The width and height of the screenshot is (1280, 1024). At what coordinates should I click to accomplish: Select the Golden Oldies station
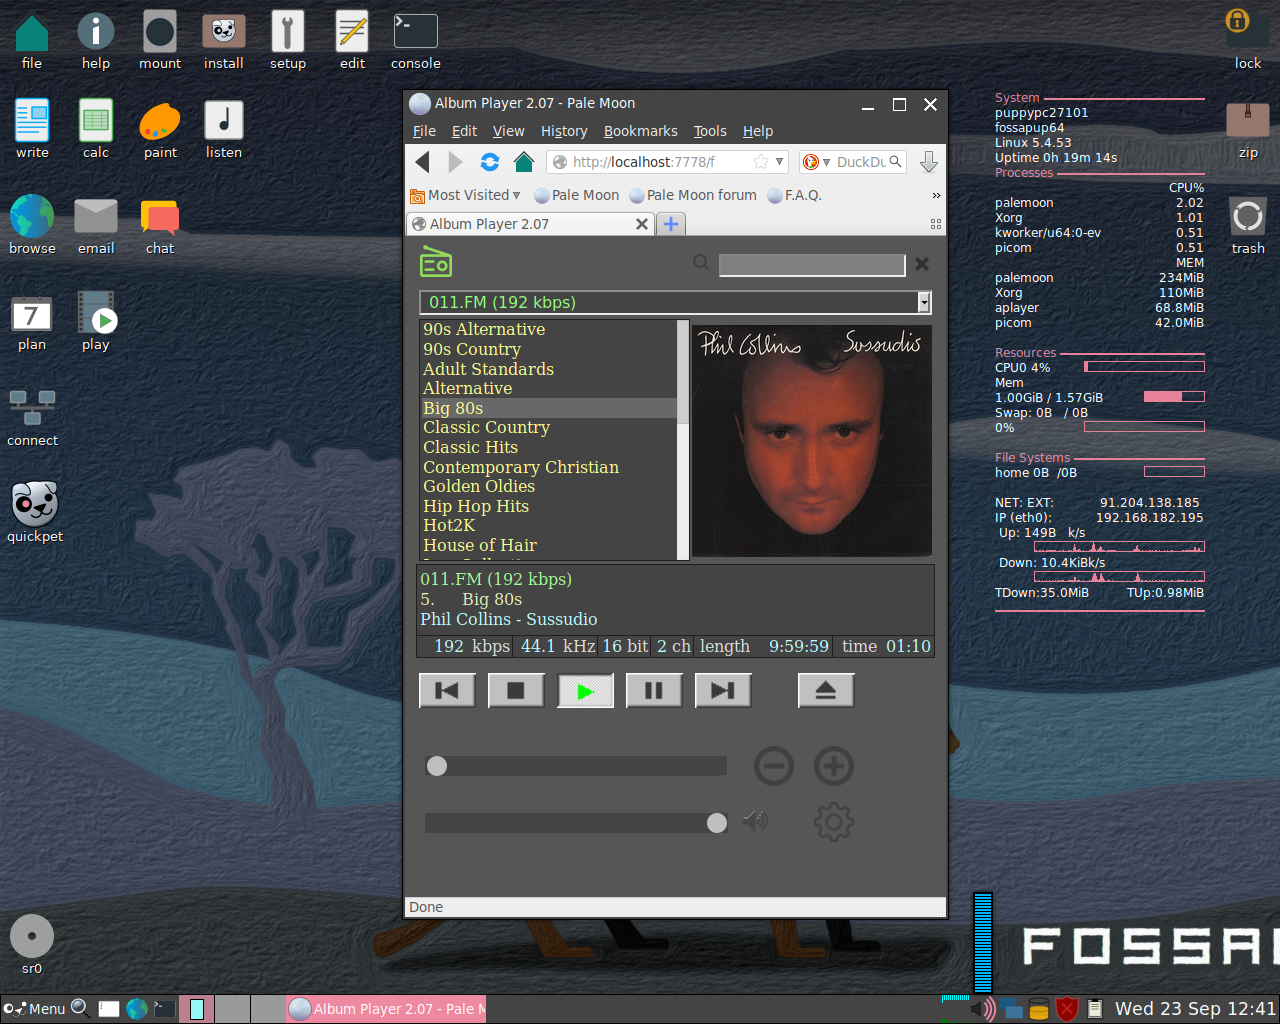(x=548, y=486)
